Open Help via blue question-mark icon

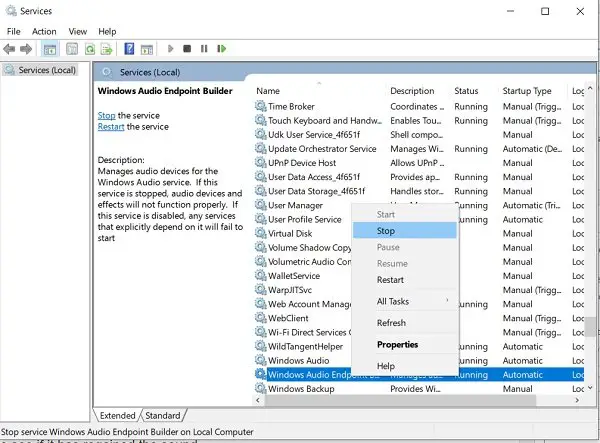click(x=130, y=48)
